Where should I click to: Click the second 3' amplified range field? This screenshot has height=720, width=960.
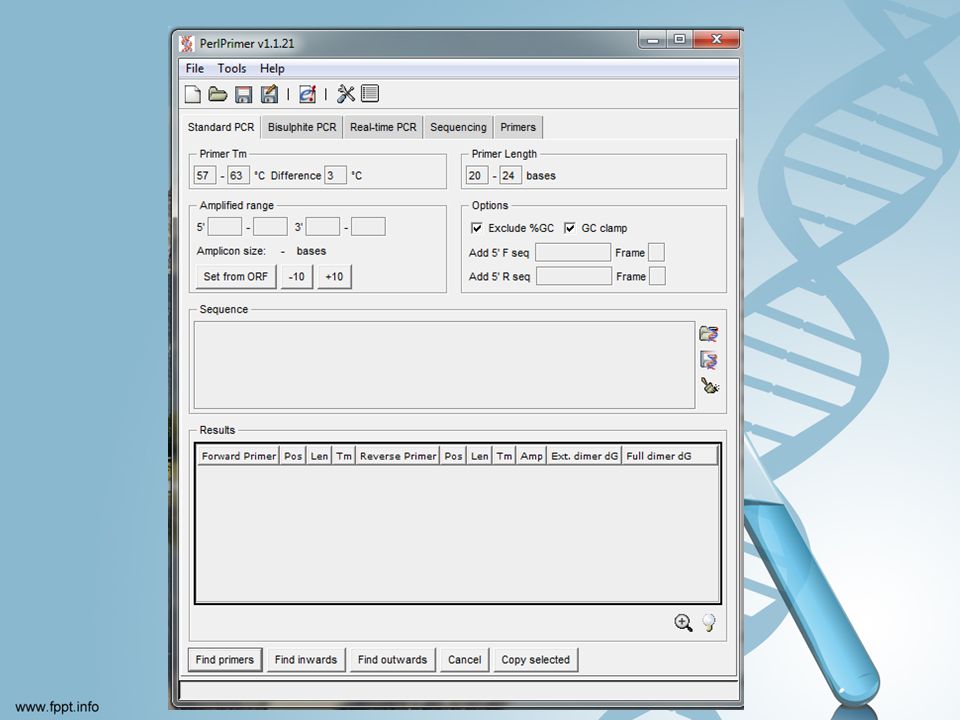368,227
